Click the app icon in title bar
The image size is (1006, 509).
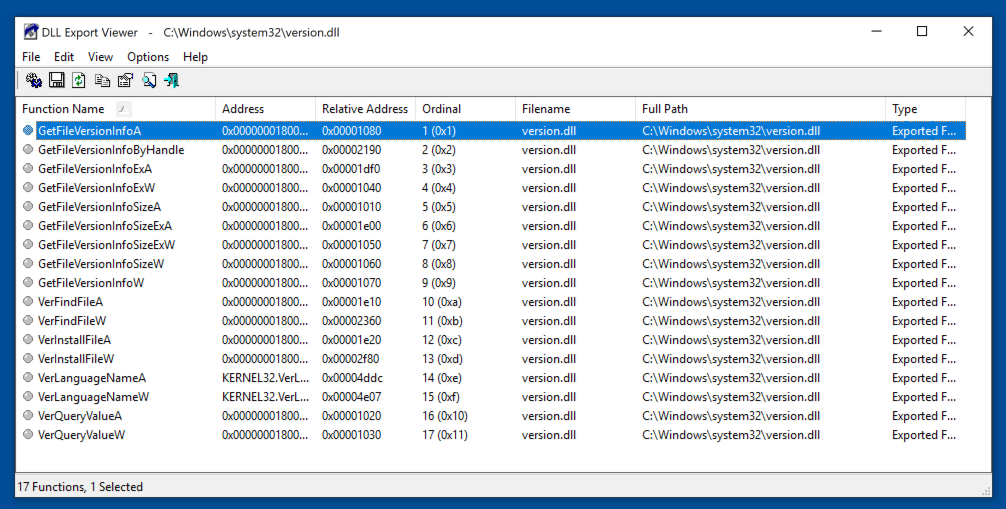pos(31,32)
